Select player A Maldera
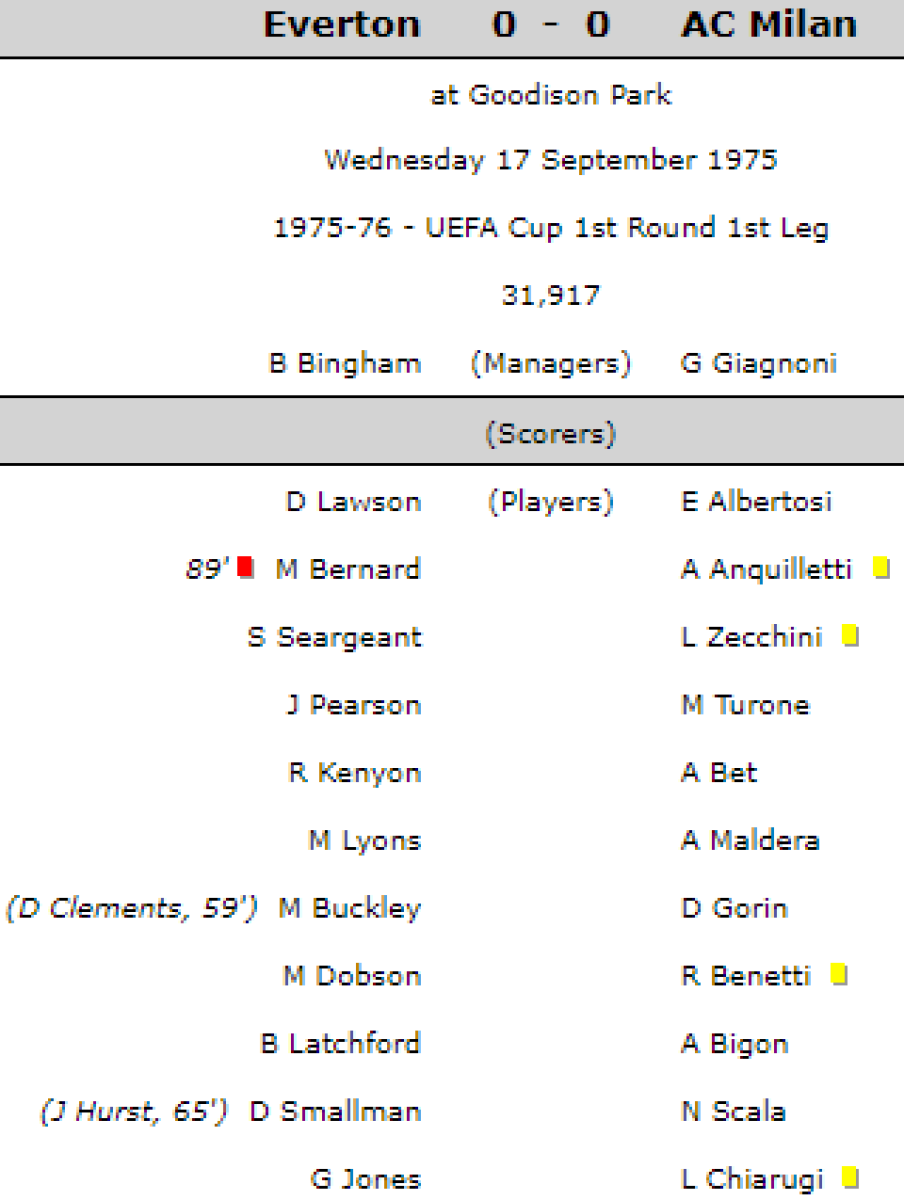 click(x=750, y=840)
